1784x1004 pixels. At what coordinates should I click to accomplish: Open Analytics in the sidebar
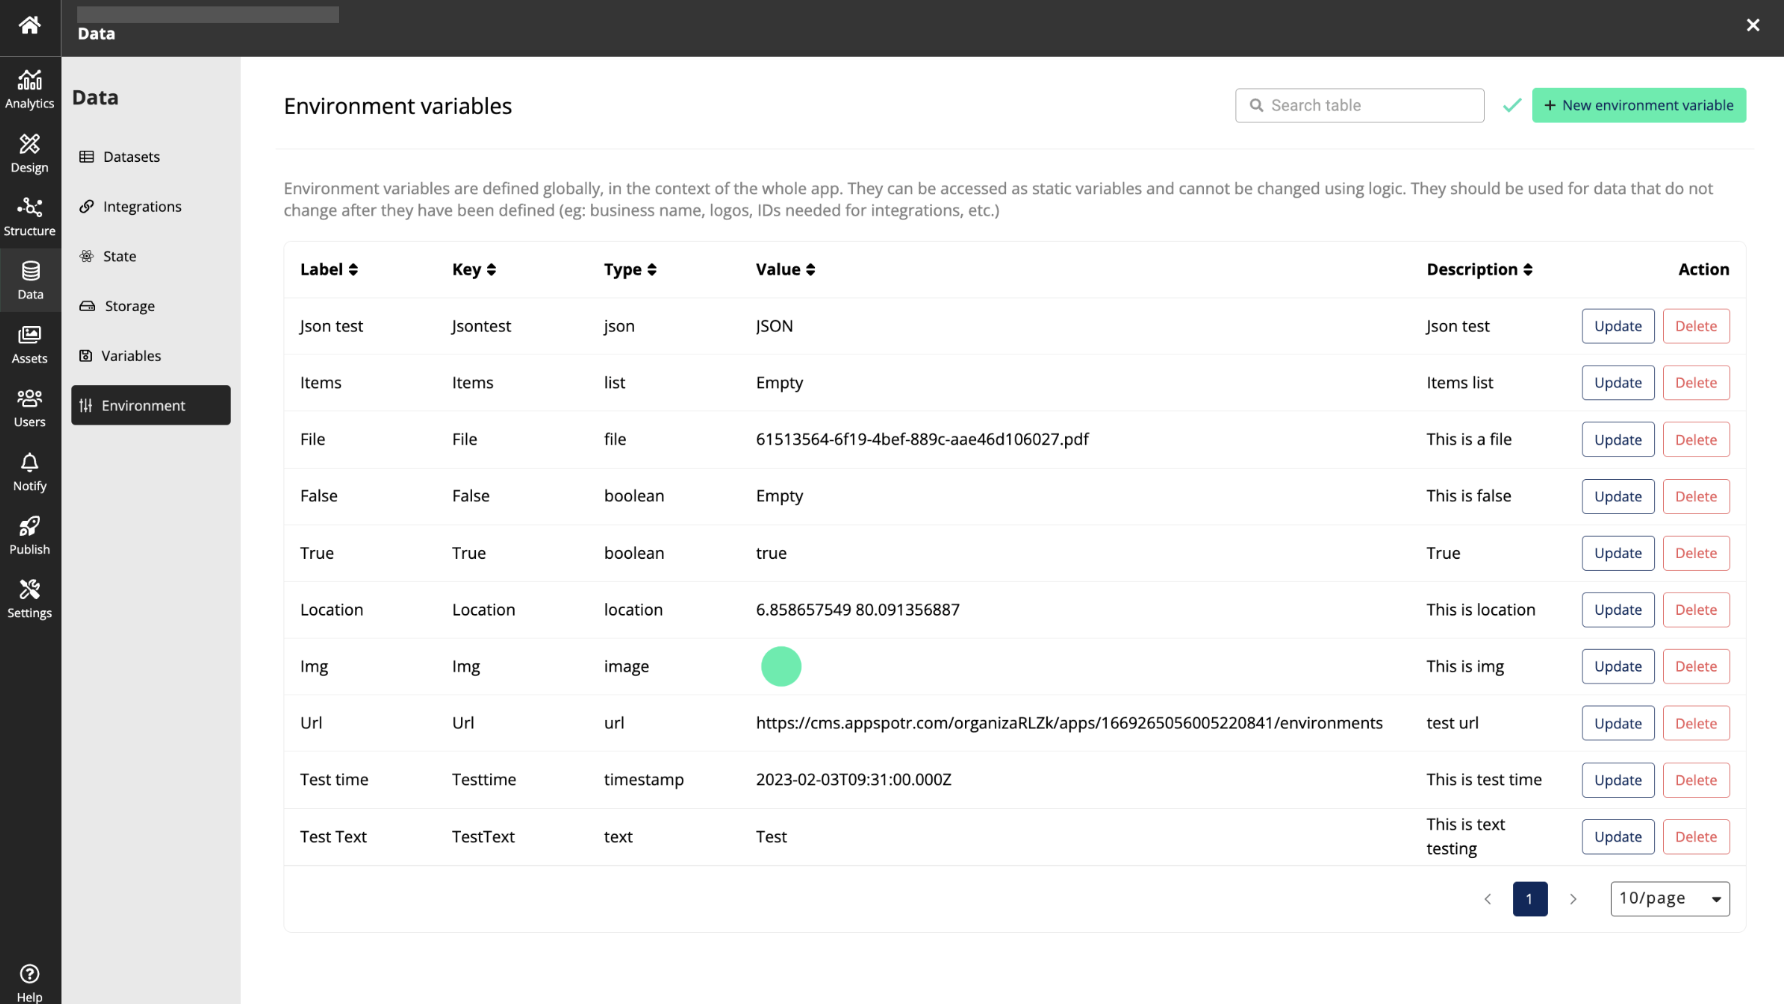[x=30, y=89]
